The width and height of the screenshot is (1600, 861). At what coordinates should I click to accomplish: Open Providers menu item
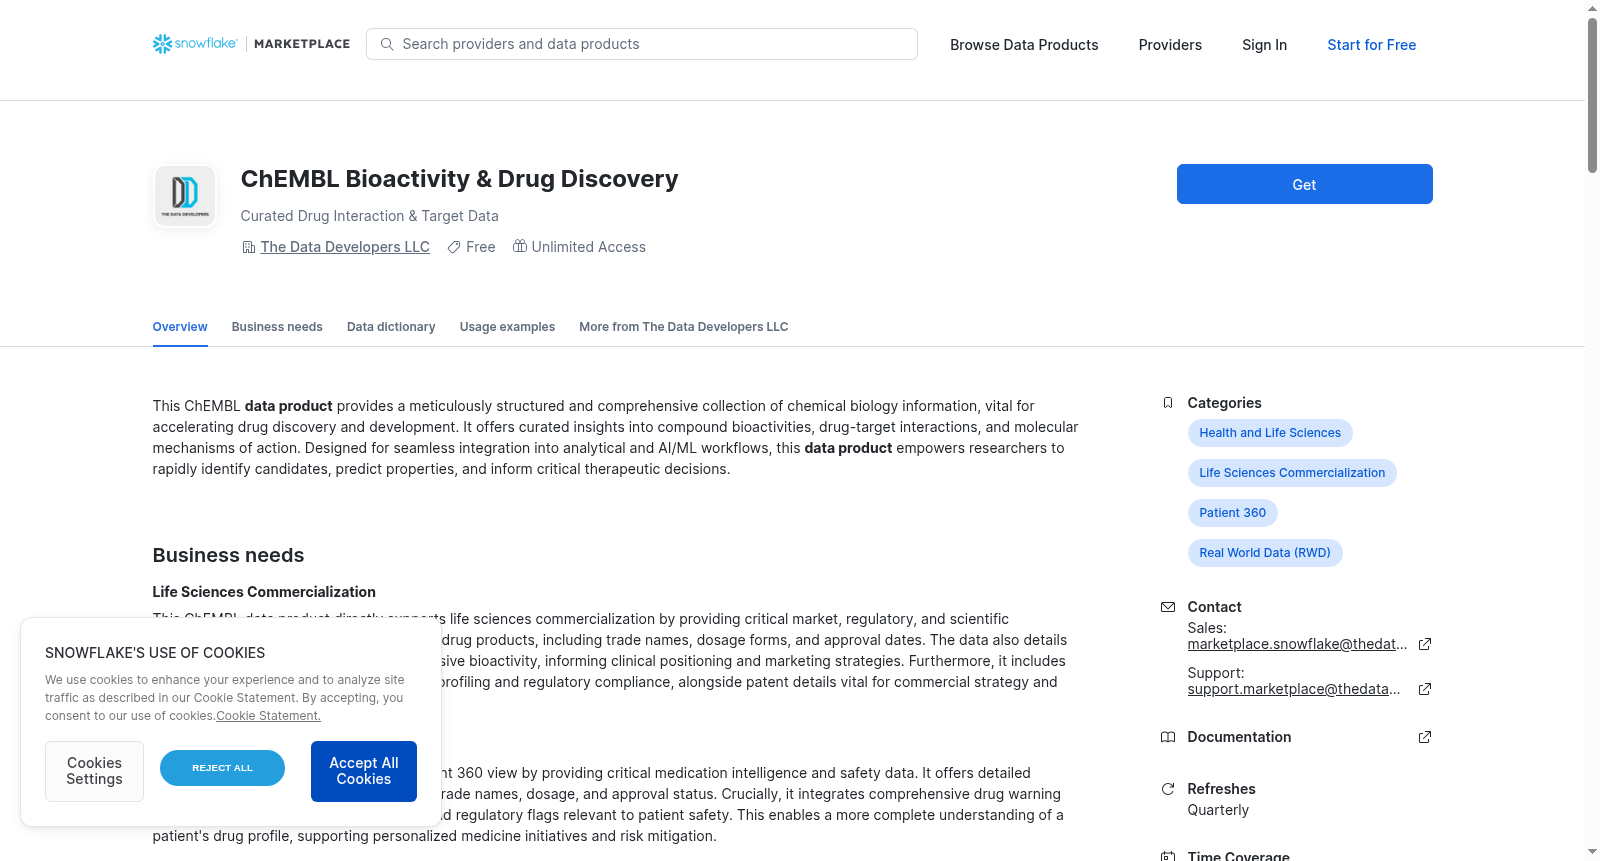coord(1170,45)
